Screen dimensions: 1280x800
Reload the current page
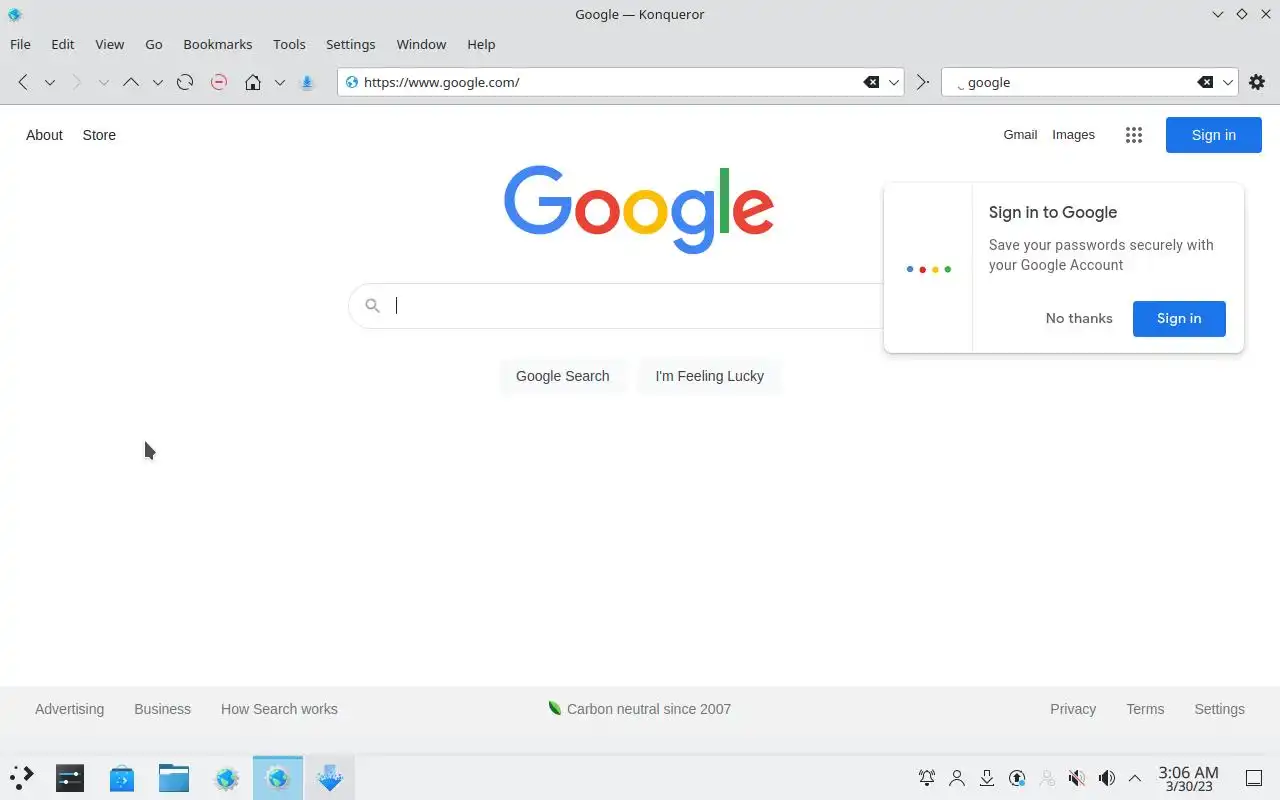coord(185,82)
